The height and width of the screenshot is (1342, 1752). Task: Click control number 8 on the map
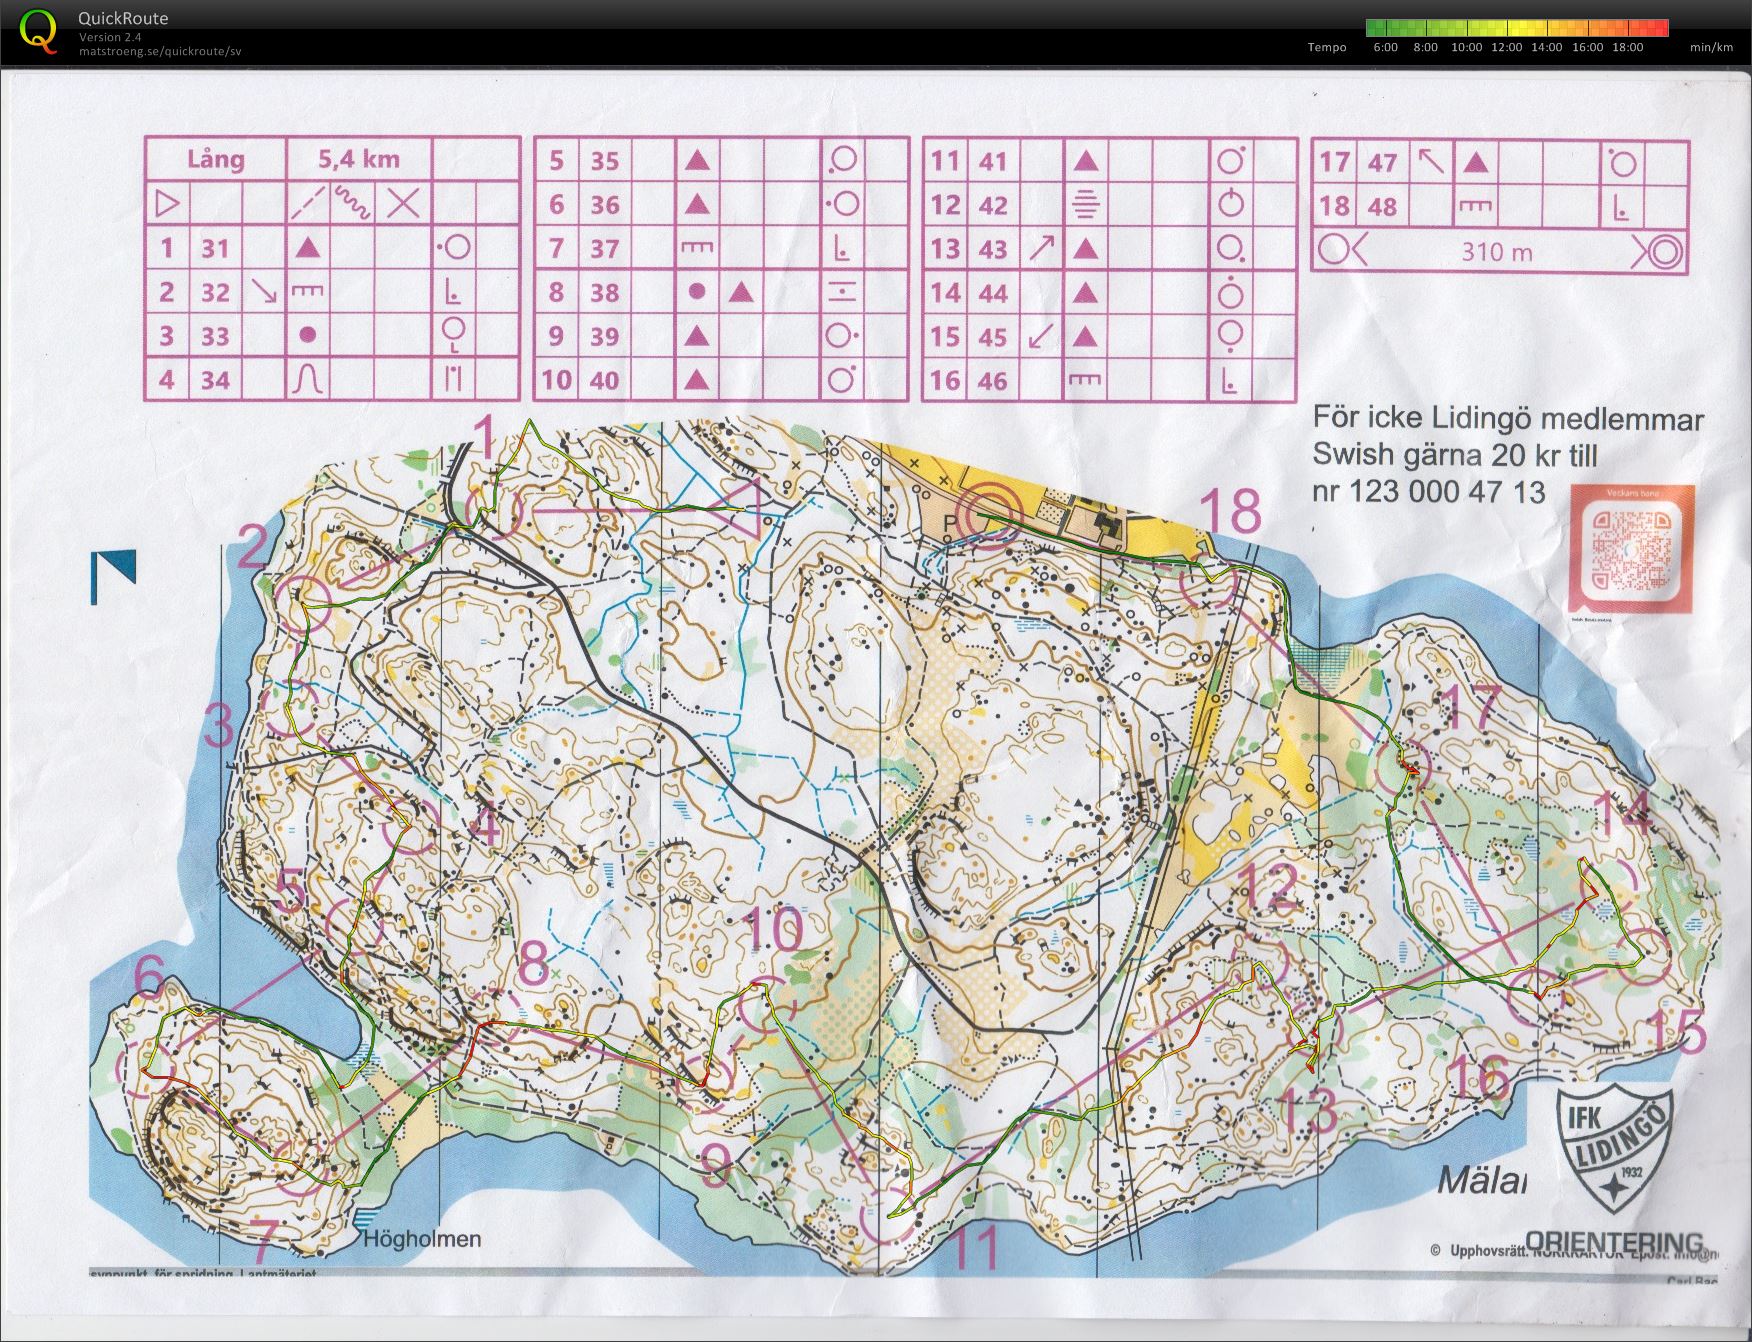pyautogui.click(x=533, y=964)
